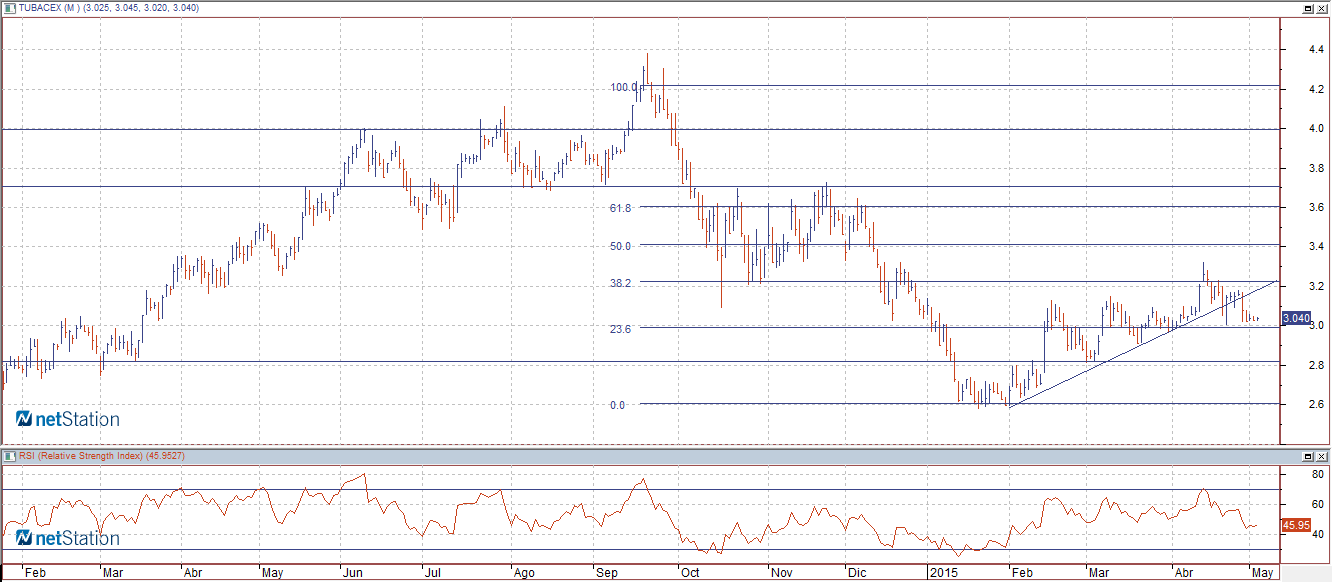Click the Ago label on time axis
Screen dimensions: 1332x582
point(524,574)
